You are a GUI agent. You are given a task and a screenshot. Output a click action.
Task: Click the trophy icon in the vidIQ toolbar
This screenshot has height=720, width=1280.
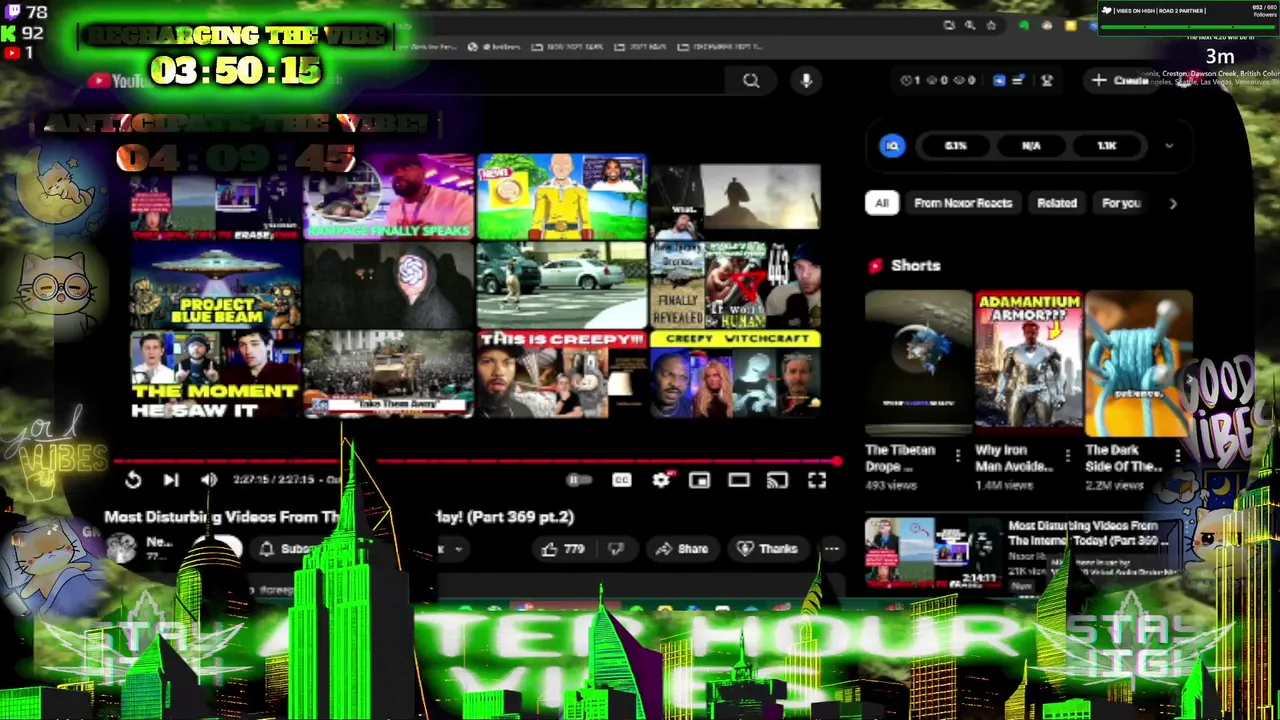pyautogui.click(x=1047, y=81)
